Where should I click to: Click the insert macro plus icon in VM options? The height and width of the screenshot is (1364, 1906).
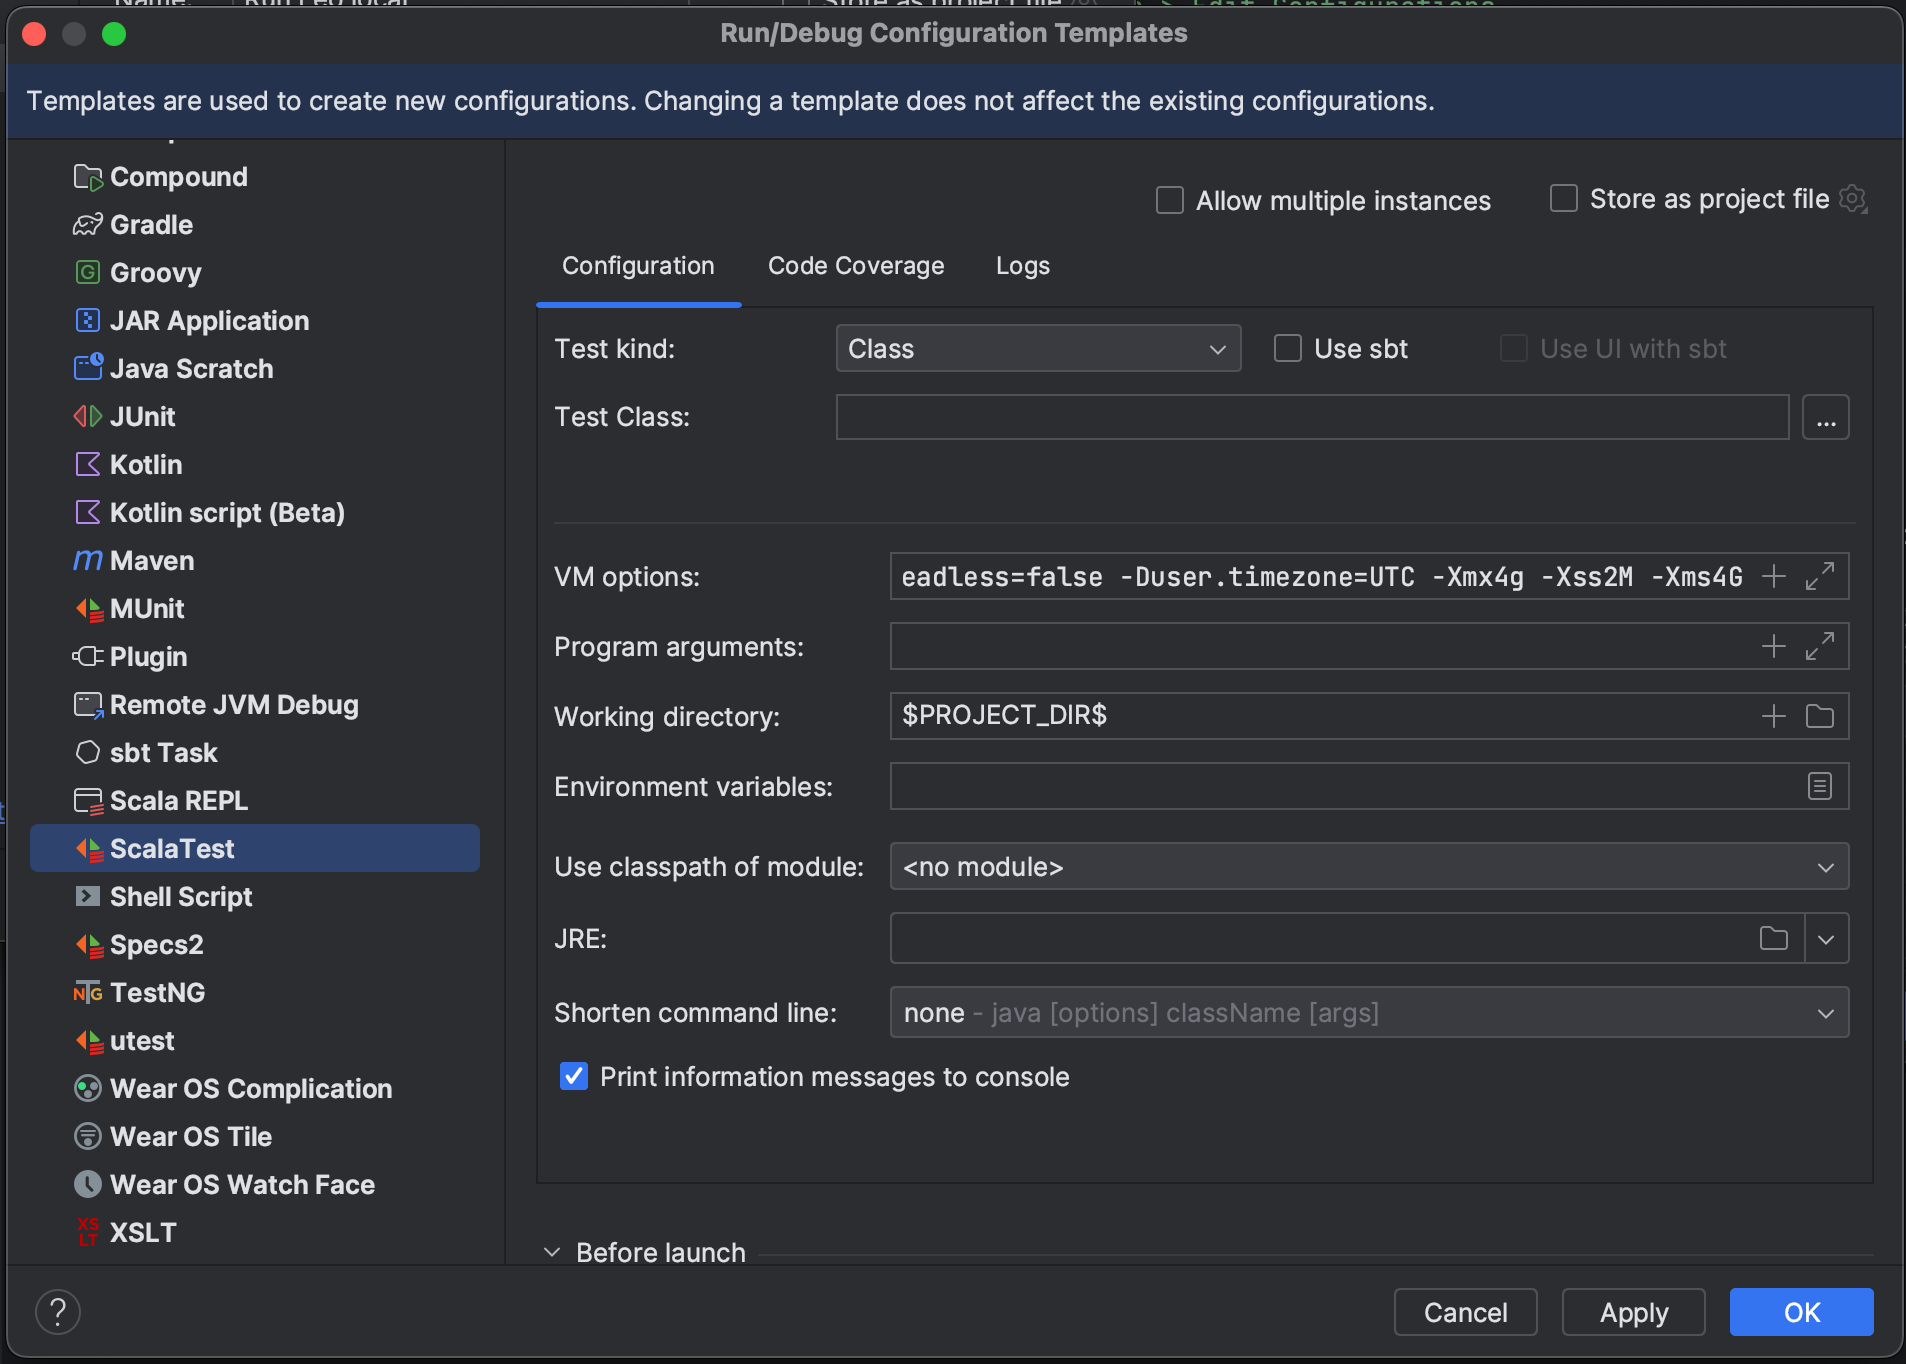[1773, 577]
